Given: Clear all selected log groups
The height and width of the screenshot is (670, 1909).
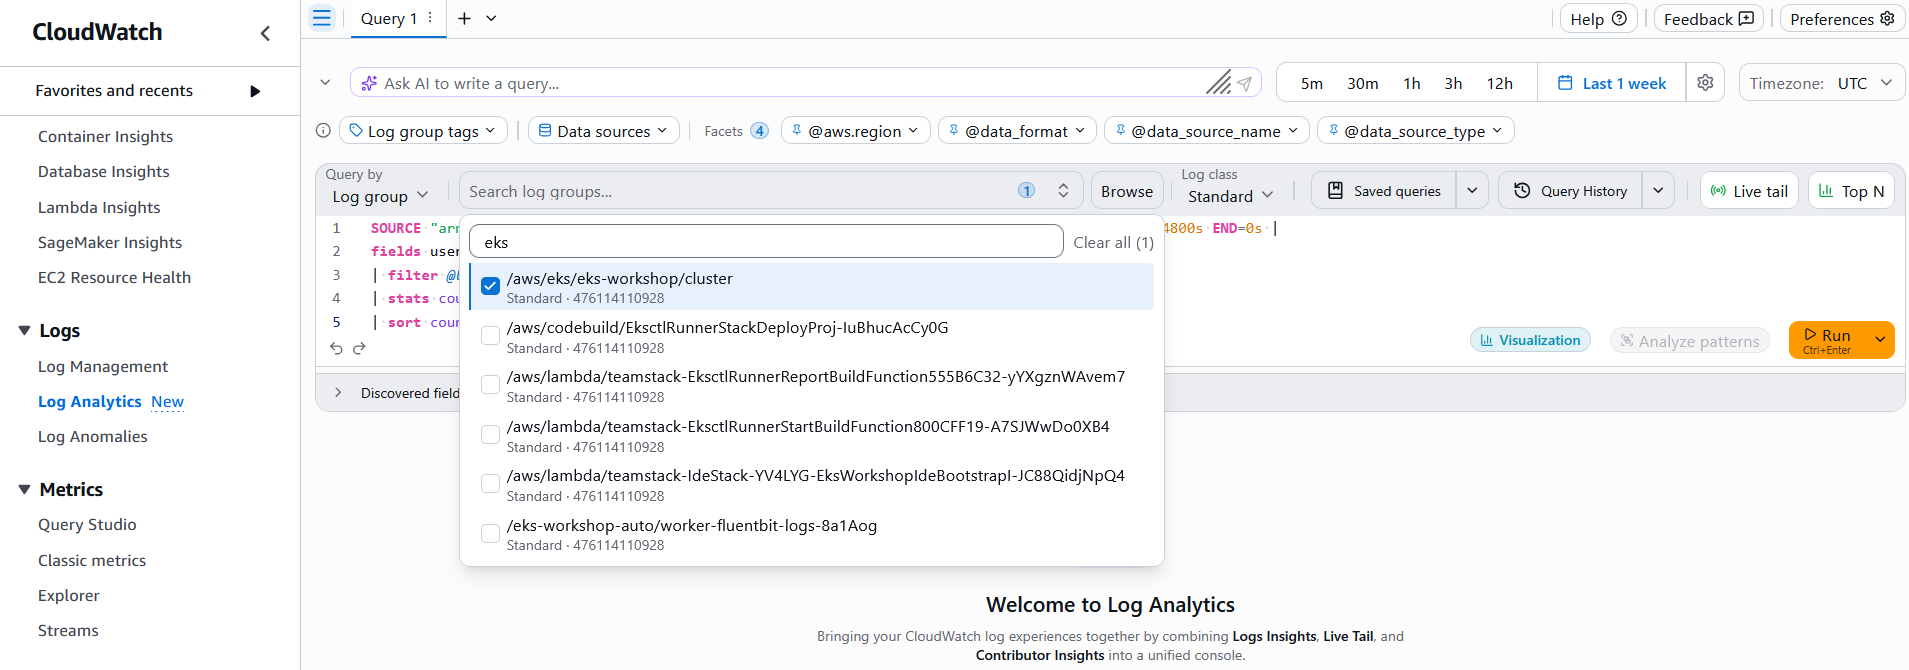Looking at the screenshot, I should [1113, 242].
